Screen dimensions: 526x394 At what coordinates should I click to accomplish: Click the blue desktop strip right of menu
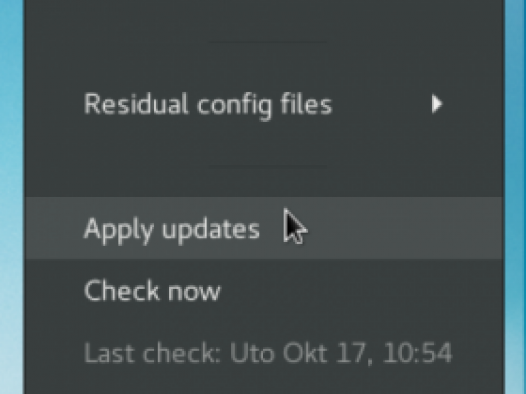pos(515,197)
